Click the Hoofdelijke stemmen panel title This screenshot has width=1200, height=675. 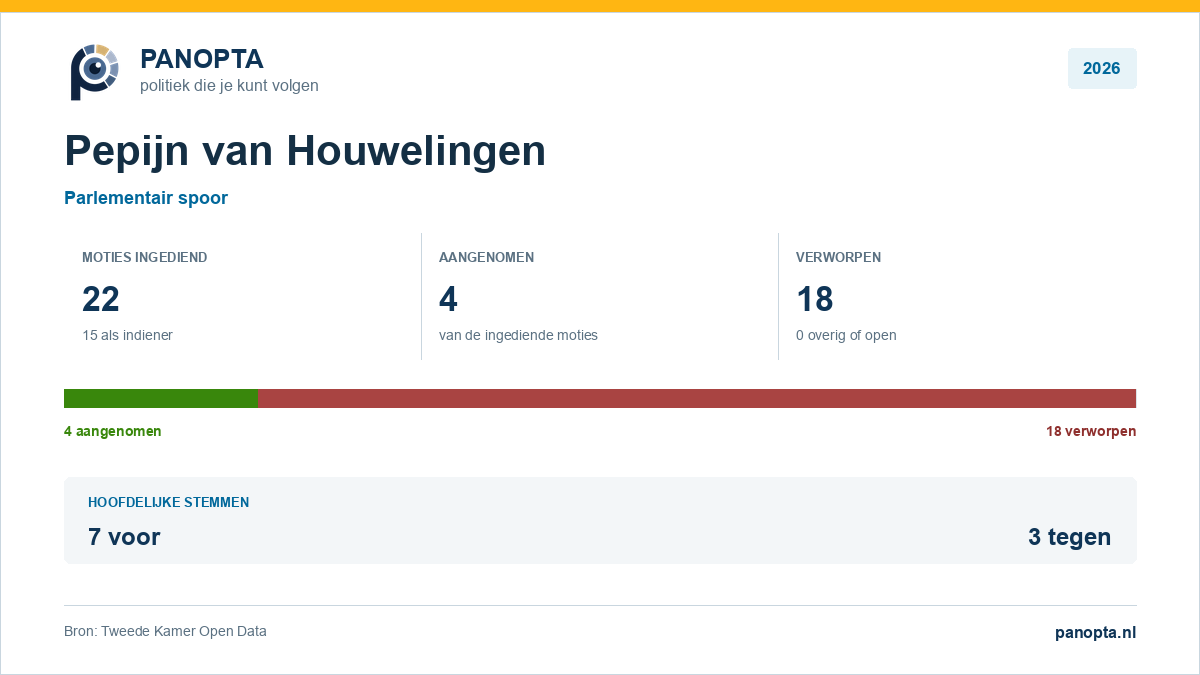pos(169,502)
